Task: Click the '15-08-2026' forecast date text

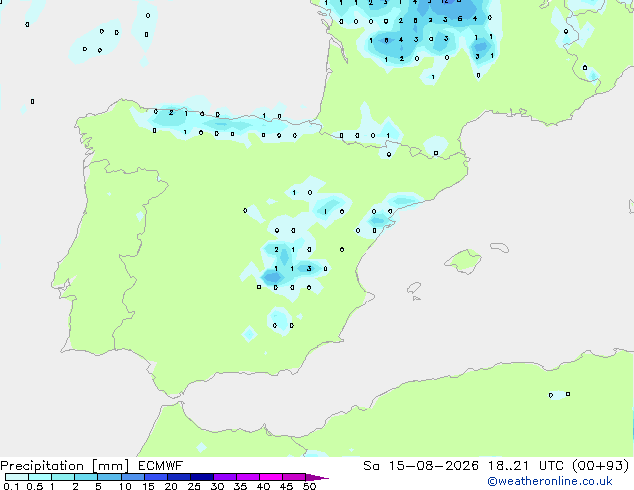Action: tap(433, 466)
